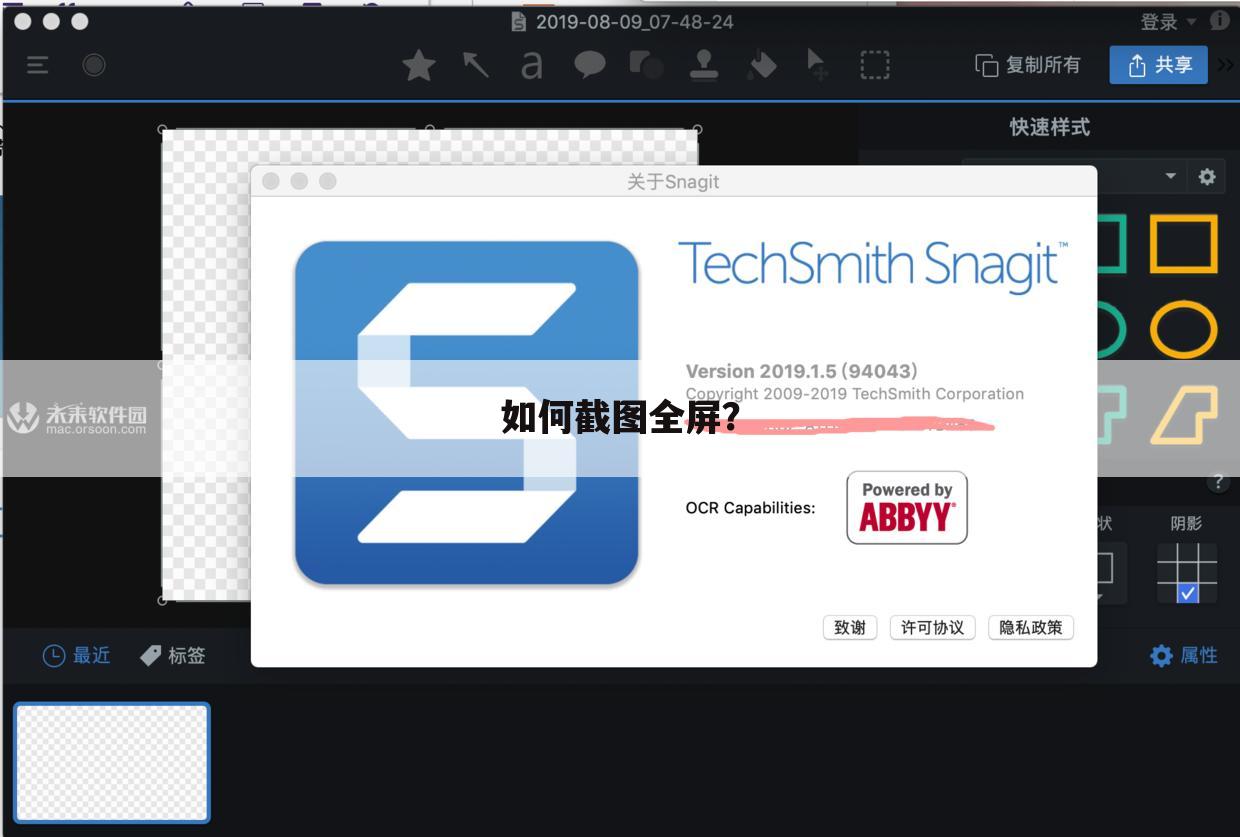Image resolution: width=1240 pixels, height=837 pixels.
Task: Click the OCR Capabilities label
Action: tap(750, 508)
